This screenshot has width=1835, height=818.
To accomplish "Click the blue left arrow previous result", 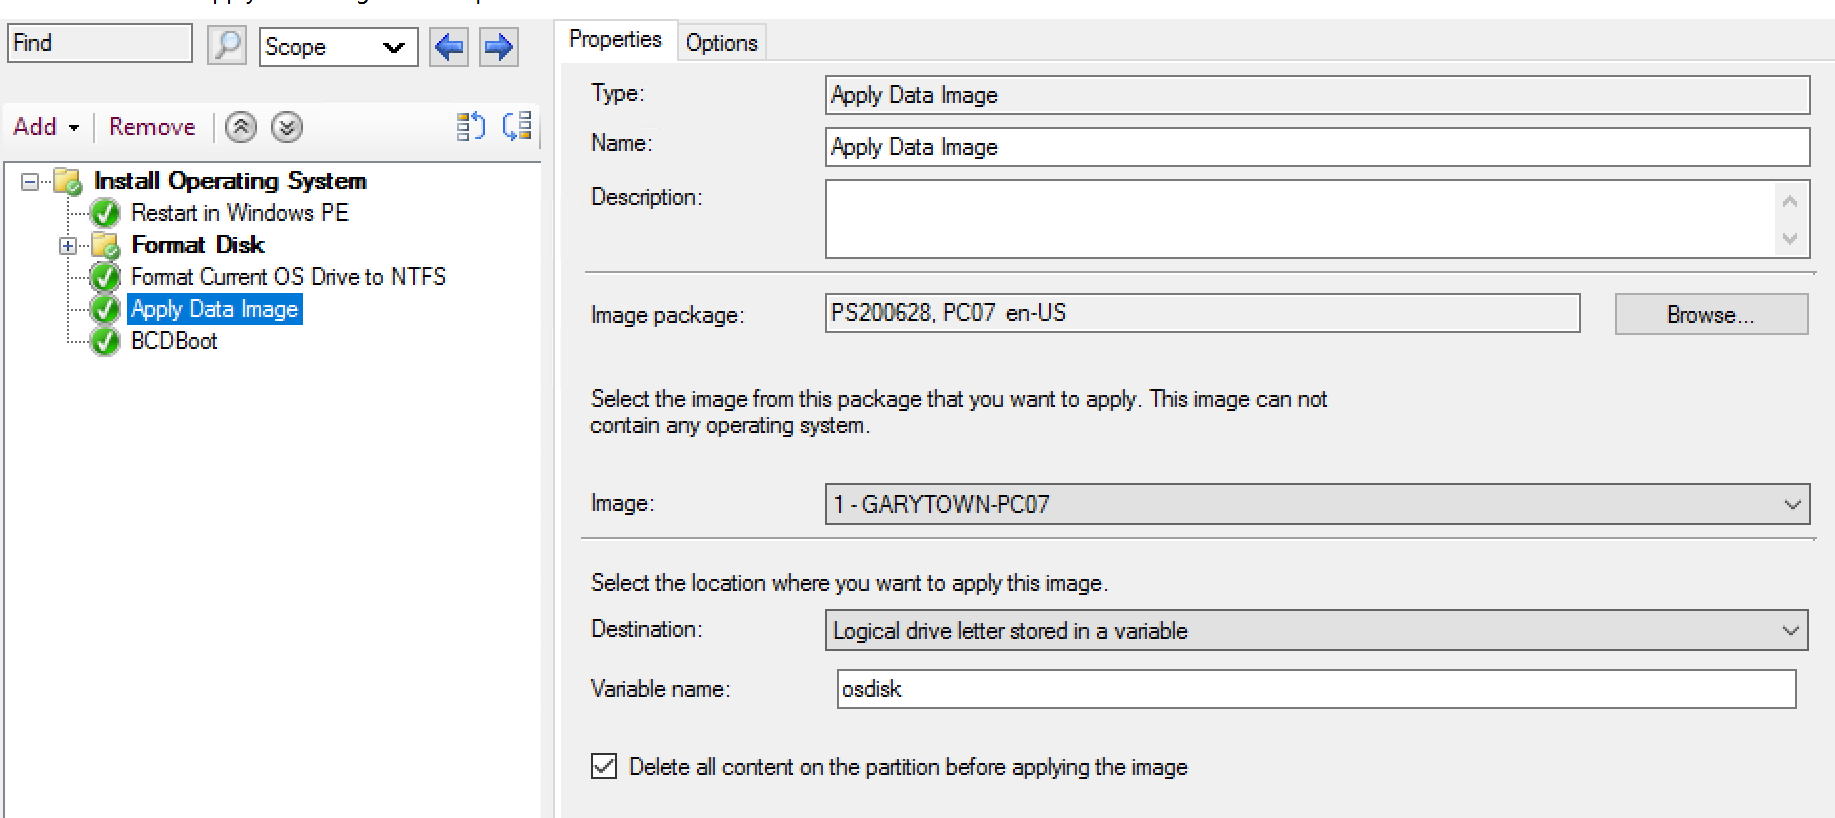I will (449, 47).
